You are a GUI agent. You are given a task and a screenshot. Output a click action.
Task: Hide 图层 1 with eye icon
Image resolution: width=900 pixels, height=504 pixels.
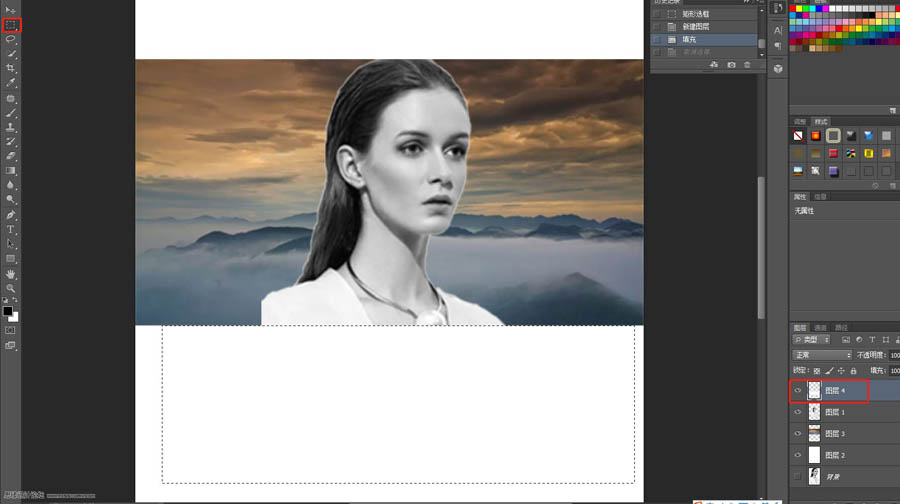(x=797, y=412)
